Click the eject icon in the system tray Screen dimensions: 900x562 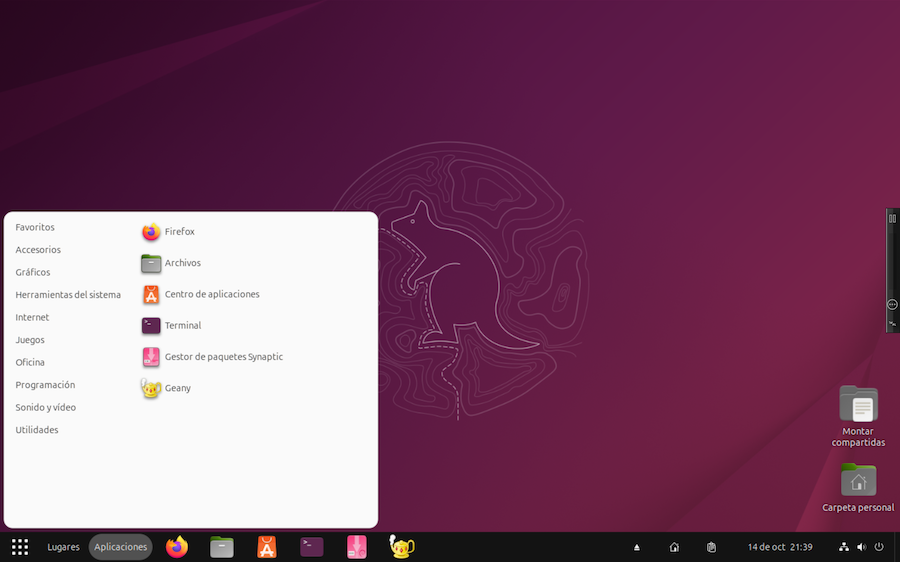[637, 547]
